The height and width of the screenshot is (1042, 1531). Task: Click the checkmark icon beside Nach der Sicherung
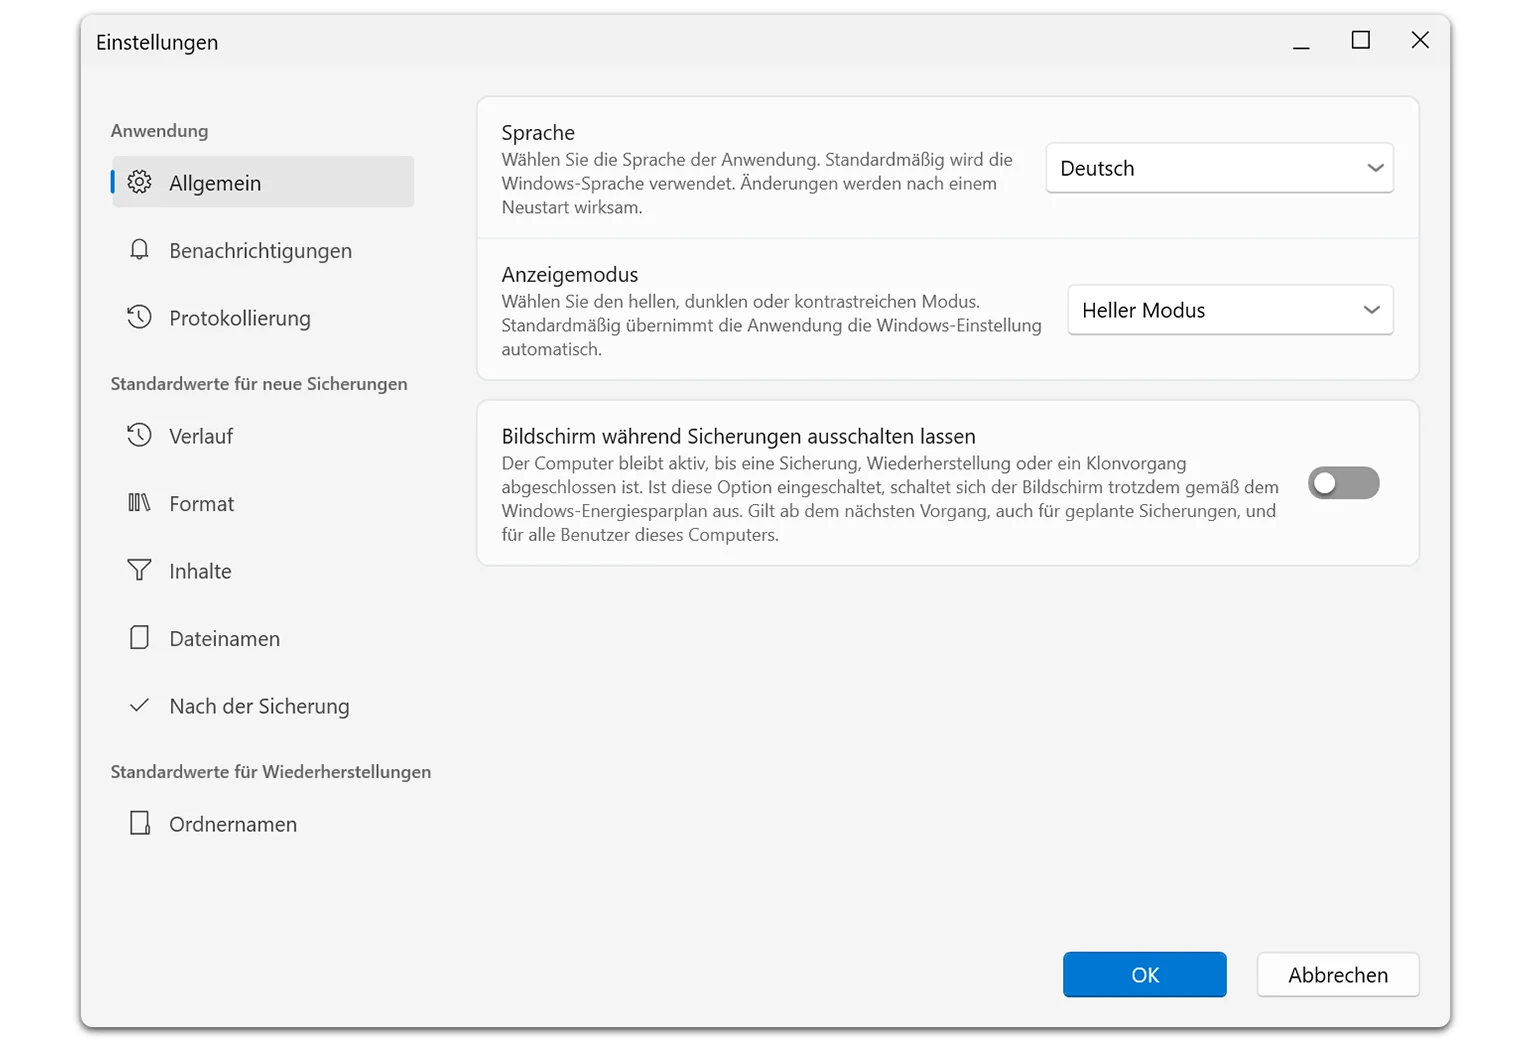point(140,705)
